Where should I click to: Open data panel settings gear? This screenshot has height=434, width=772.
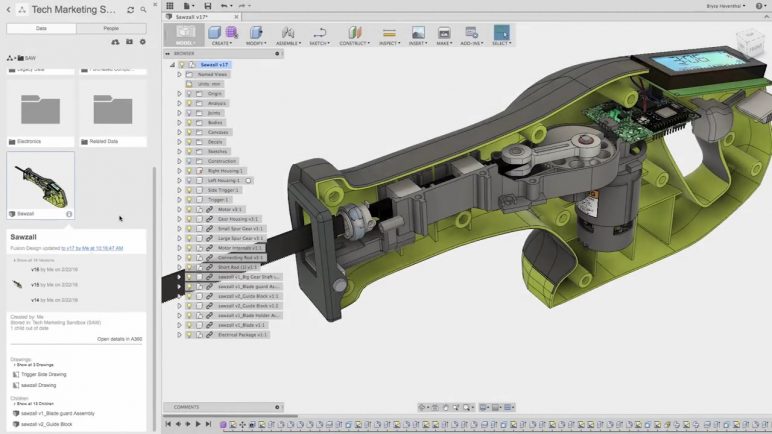click(x=143, y=42)
